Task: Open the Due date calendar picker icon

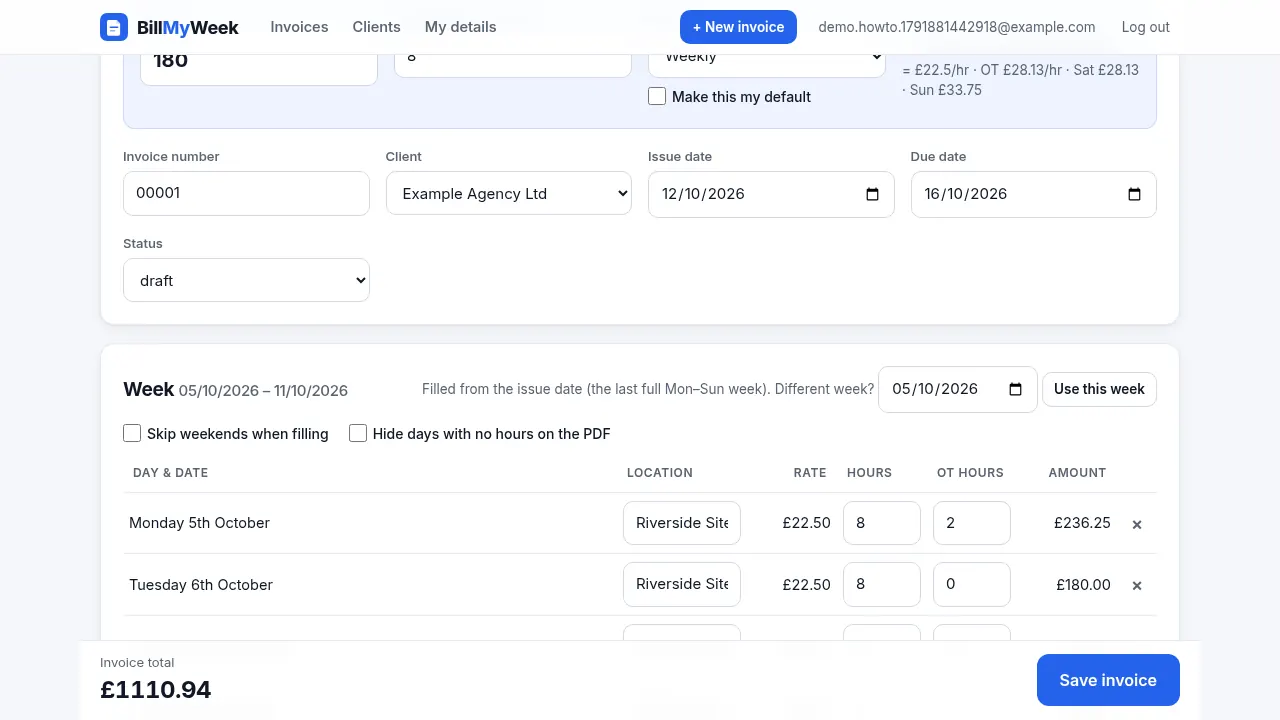Action: point(1134,194)
